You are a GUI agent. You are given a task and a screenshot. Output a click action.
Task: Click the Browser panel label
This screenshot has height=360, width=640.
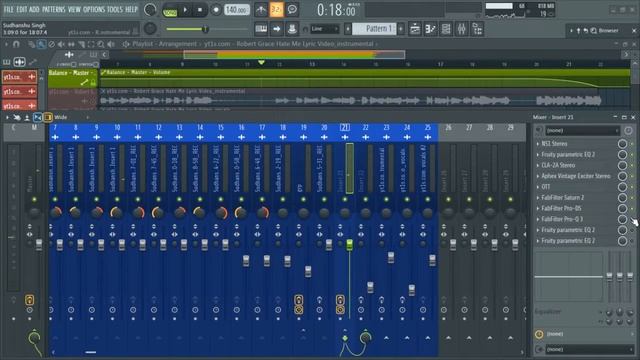[x=609, y=31]
